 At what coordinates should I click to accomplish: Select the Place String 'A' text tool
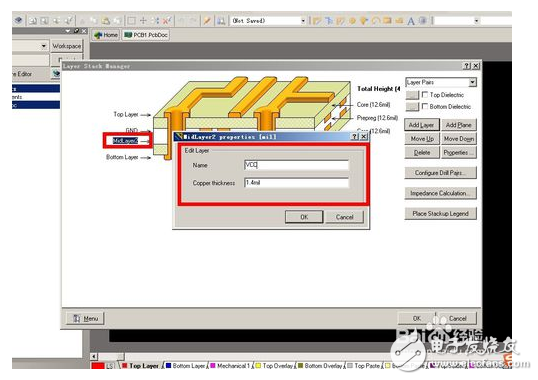(410, 21)
